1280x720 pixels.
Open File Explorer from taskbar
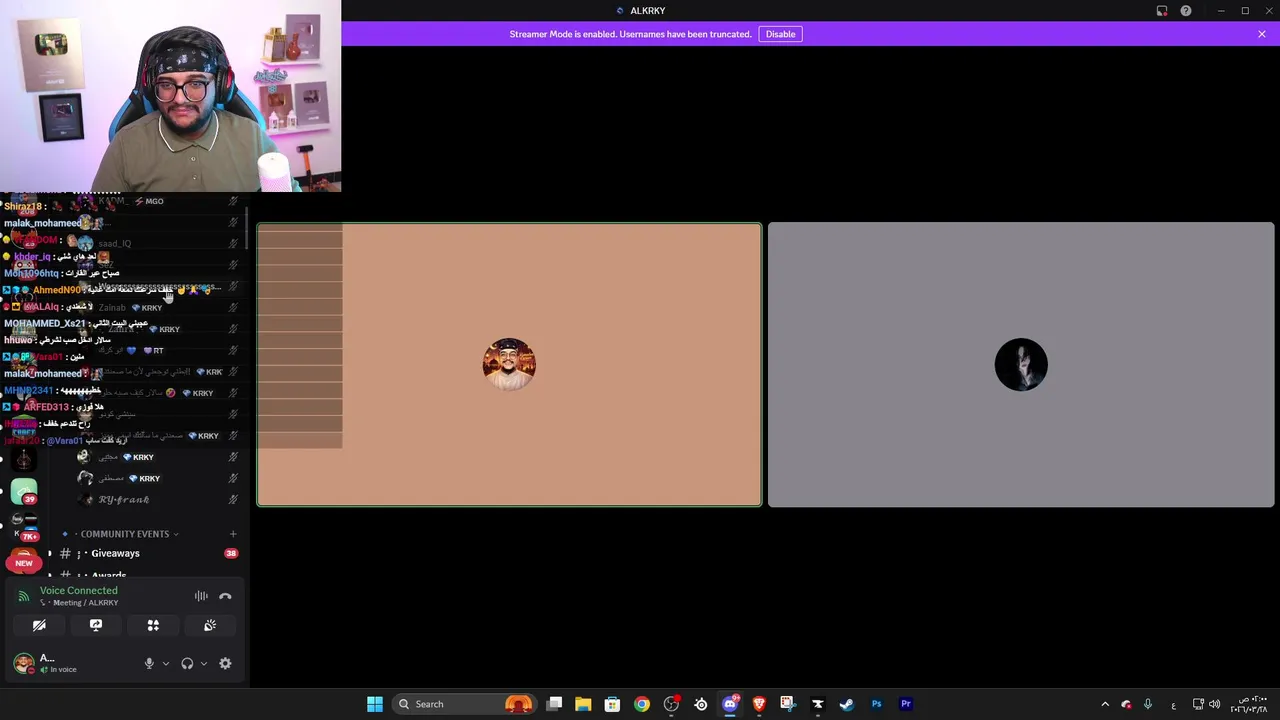point(583,704)
